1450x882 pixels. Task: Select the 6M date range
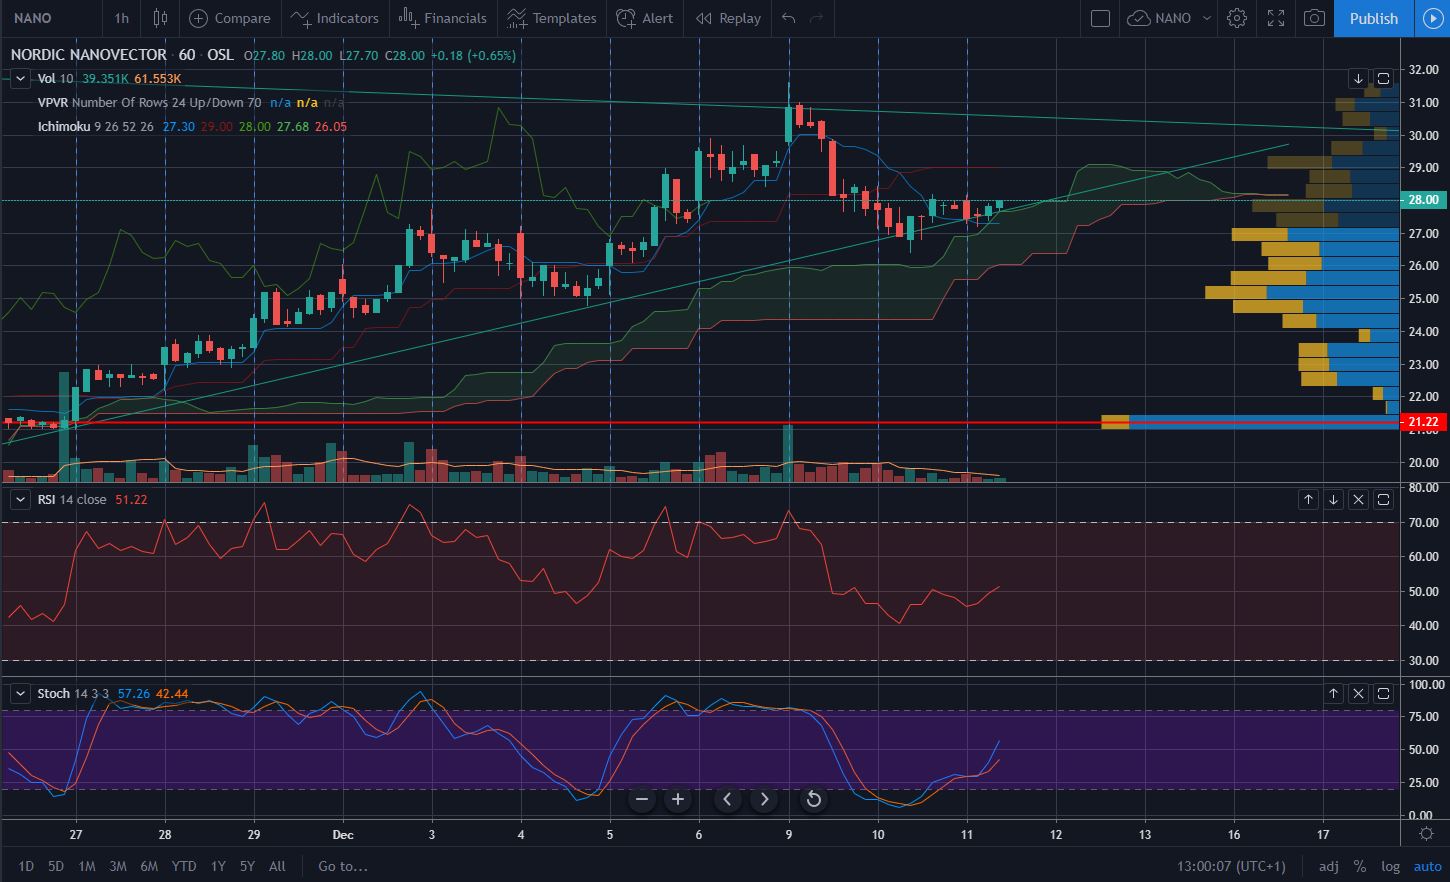point(149,866)
